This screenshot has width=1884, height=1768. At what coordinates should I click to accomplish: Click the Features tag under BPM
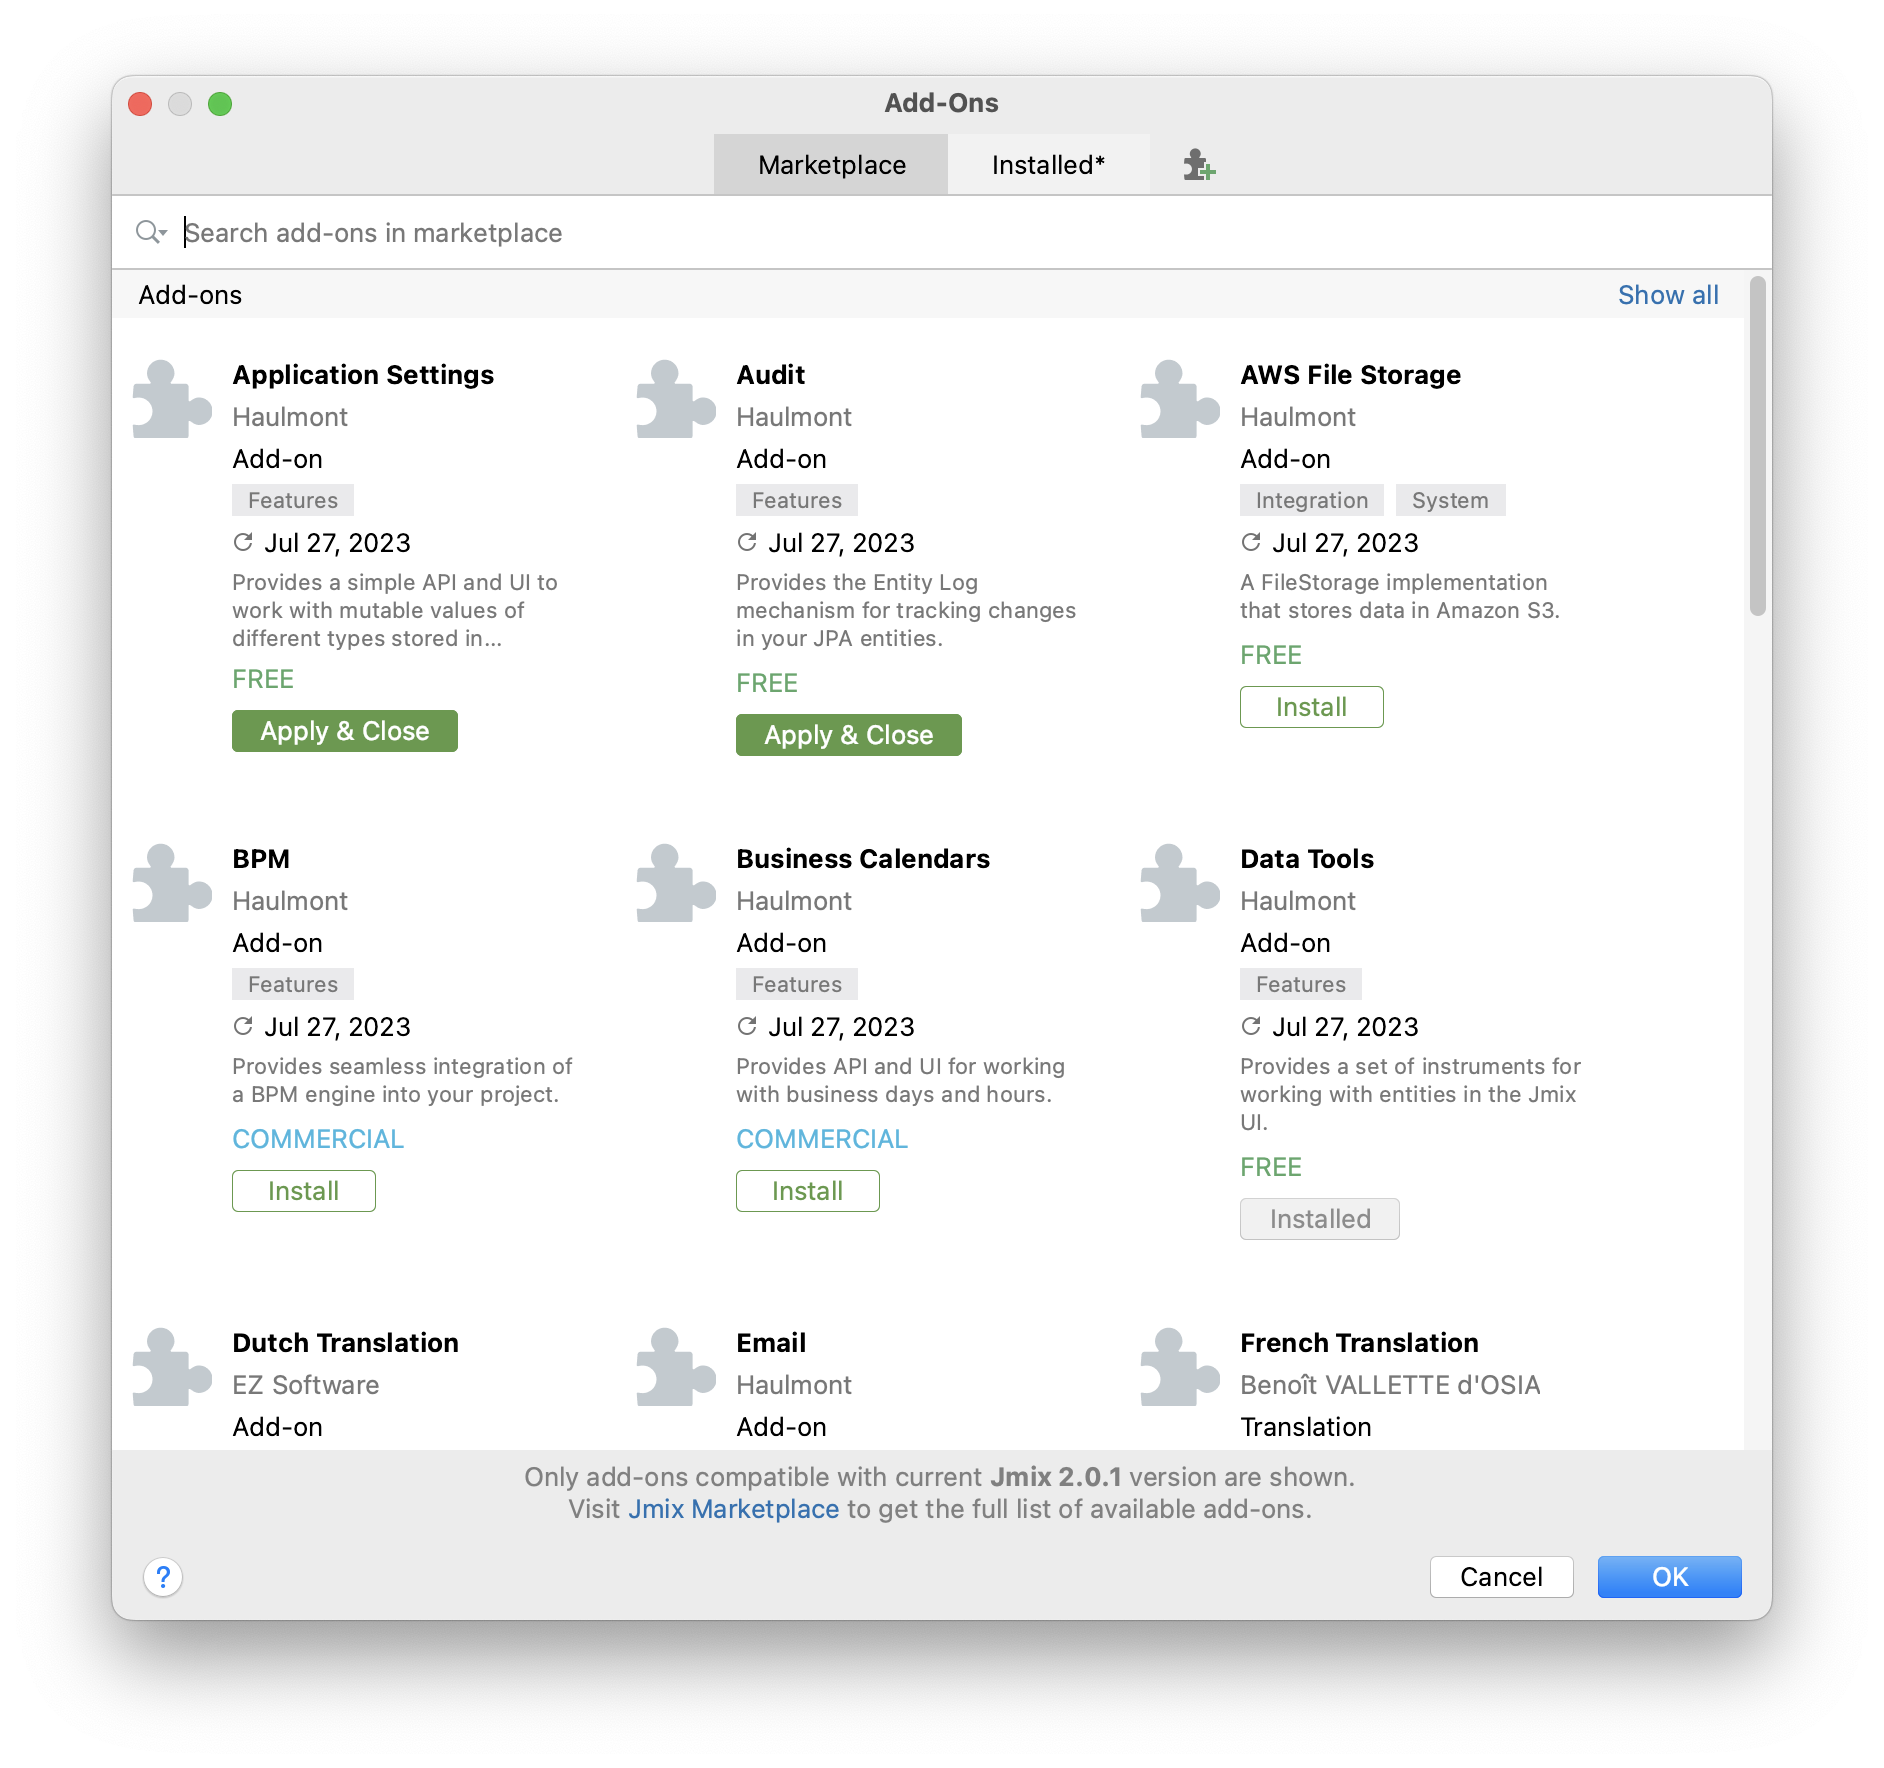pos(293,984)
